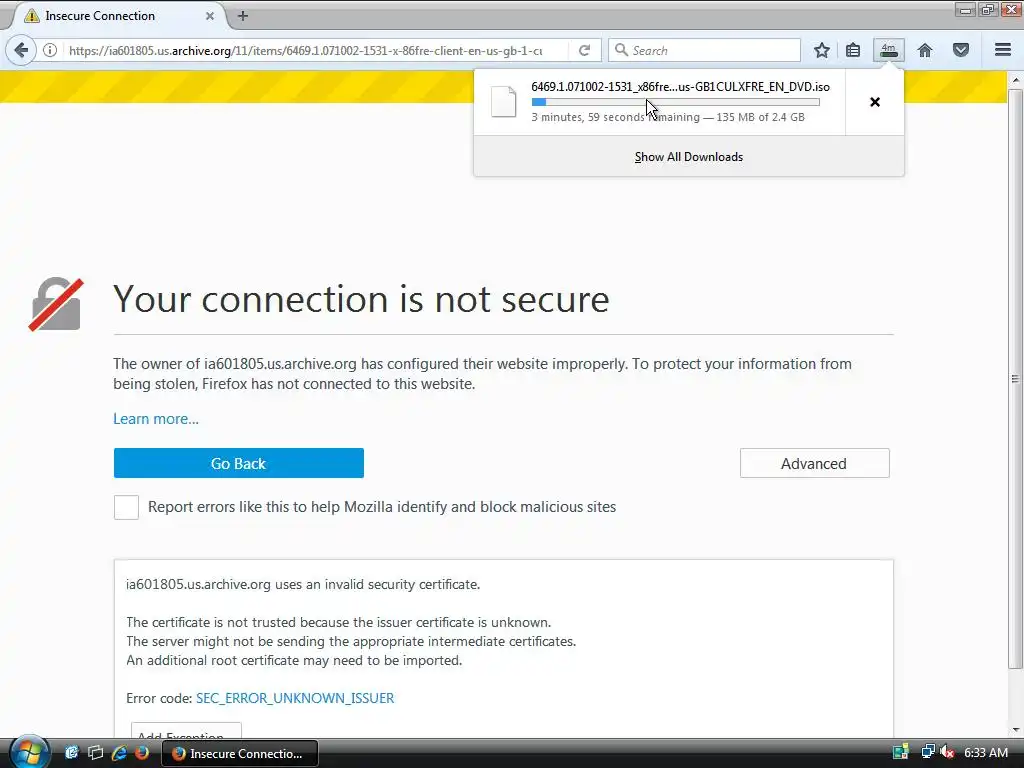Open the Windows Start orb
Screen dimensions: 1024x768
(29, 752)
